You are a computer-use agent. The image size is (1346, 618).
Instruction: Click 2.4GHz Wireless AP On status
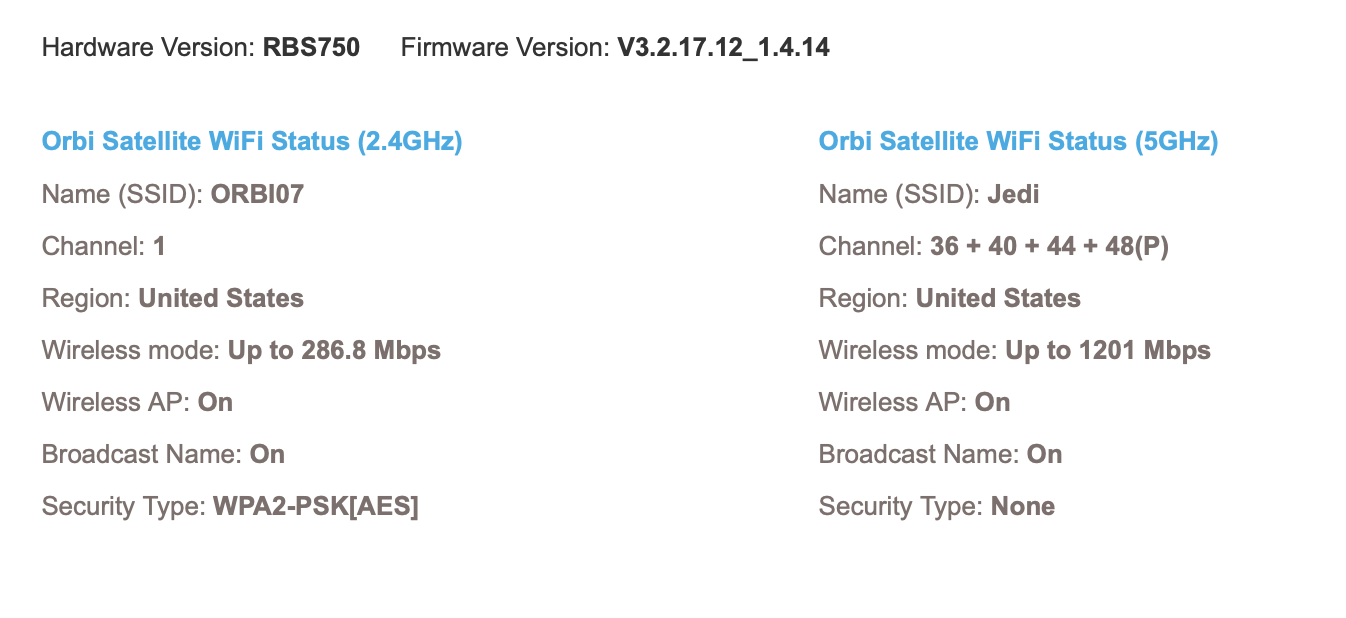pos(215,402)
